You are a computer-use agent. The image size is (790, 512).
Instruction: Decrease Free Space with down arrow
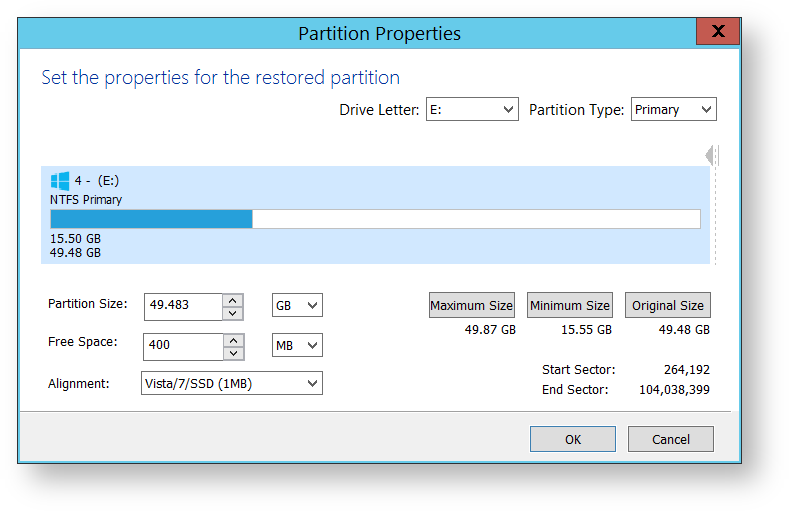click(x=233, y=353)
